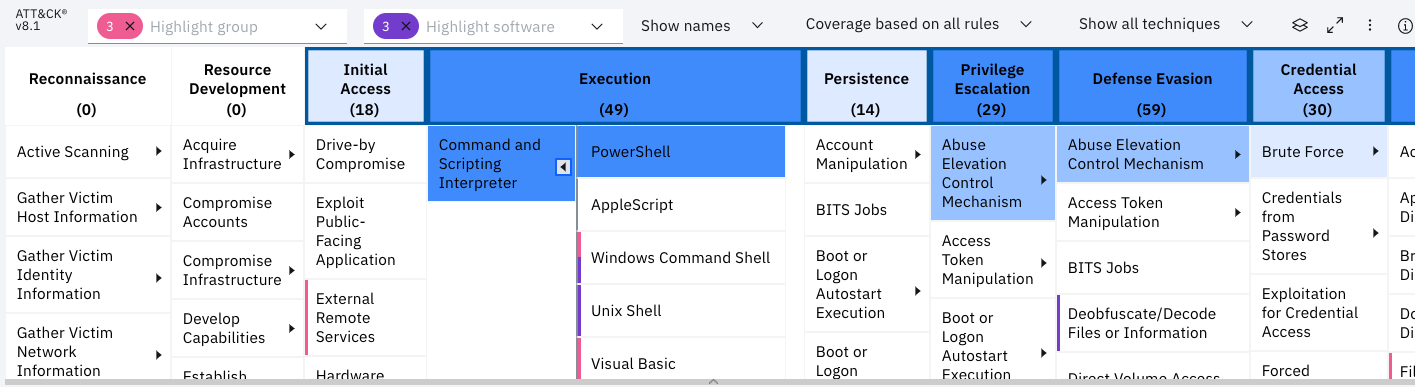Image resolution: width=1415 pixels, height=387 pixels.
Task: Select the Reconnaissance tactic header
Action: coord(87,88)
